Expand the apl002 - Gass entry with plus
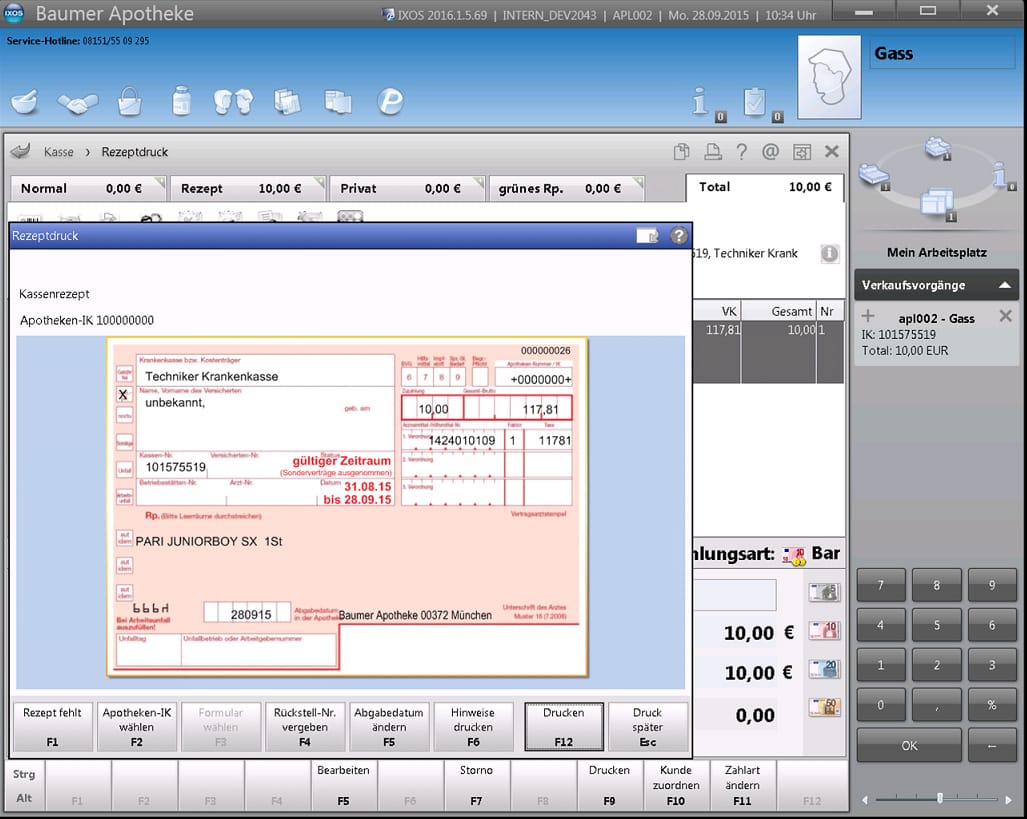The image size is (1027, 819). pyautogui.click(x=868, y=317)
